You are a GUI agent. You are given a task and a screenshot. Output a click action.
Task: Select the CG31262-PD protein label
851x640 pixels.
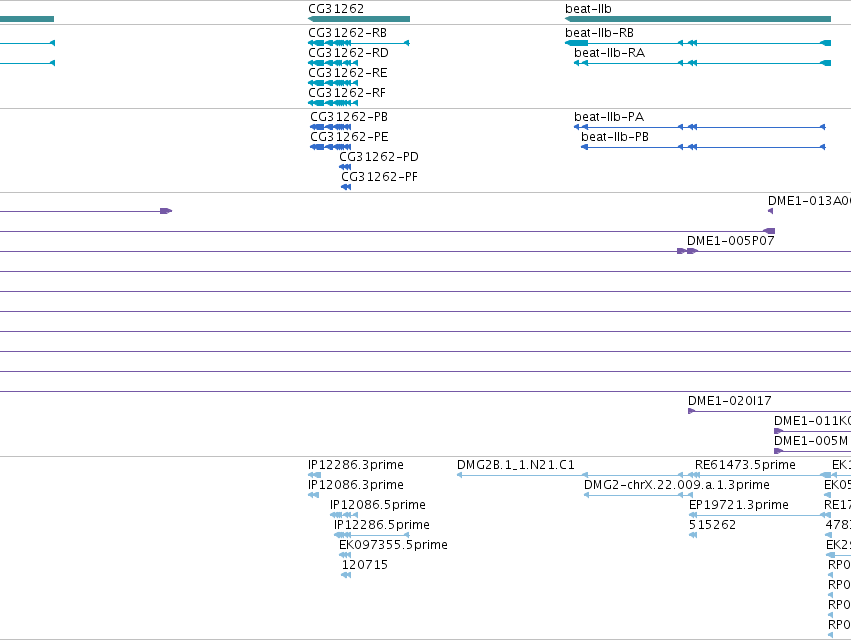[379, 157]
